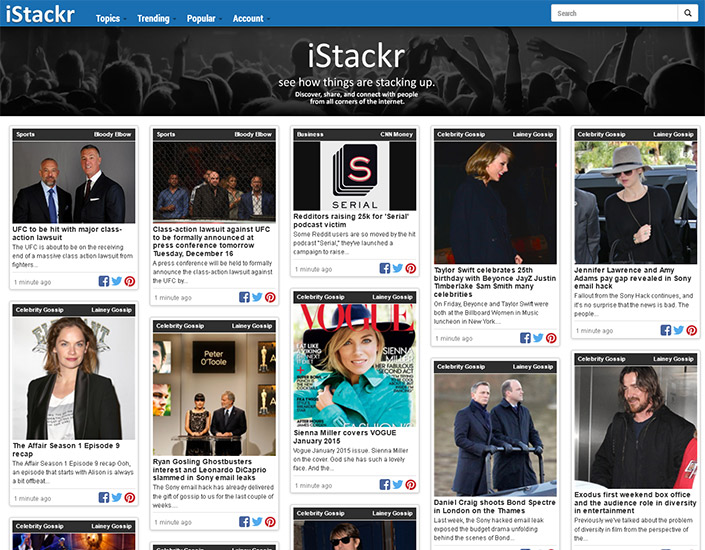The image size is (705, 550).
Task: Open the Serial podcast logo thumbnail
Action: [355, 176]
